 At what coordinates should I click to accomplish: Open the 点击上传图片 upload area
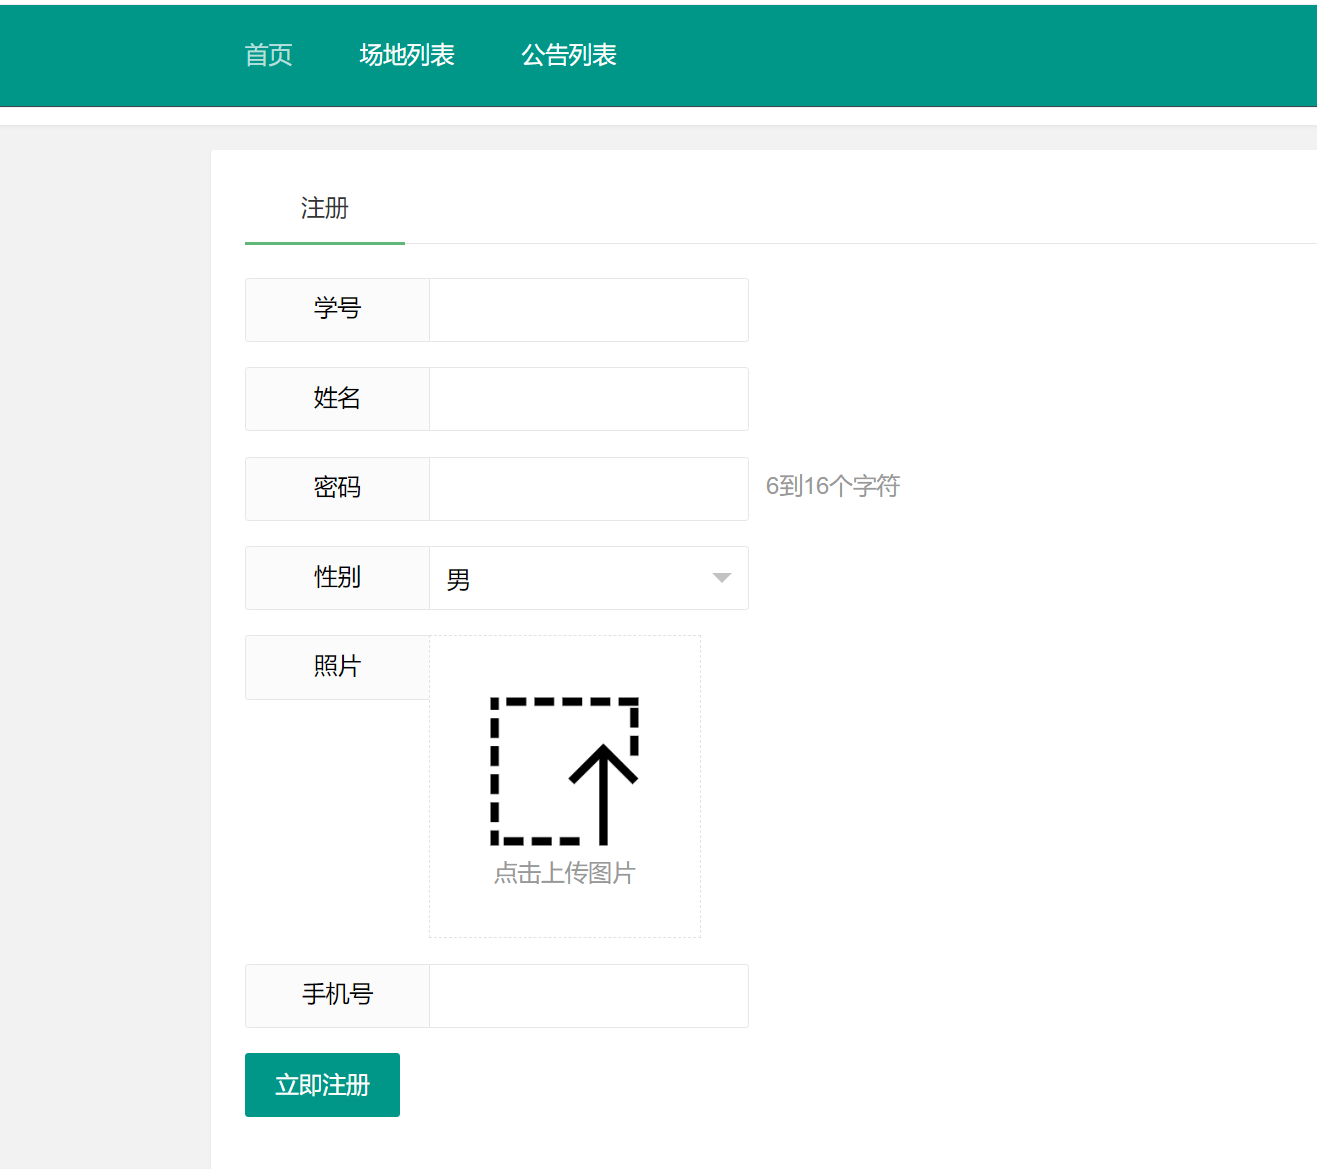pos(564,872)
